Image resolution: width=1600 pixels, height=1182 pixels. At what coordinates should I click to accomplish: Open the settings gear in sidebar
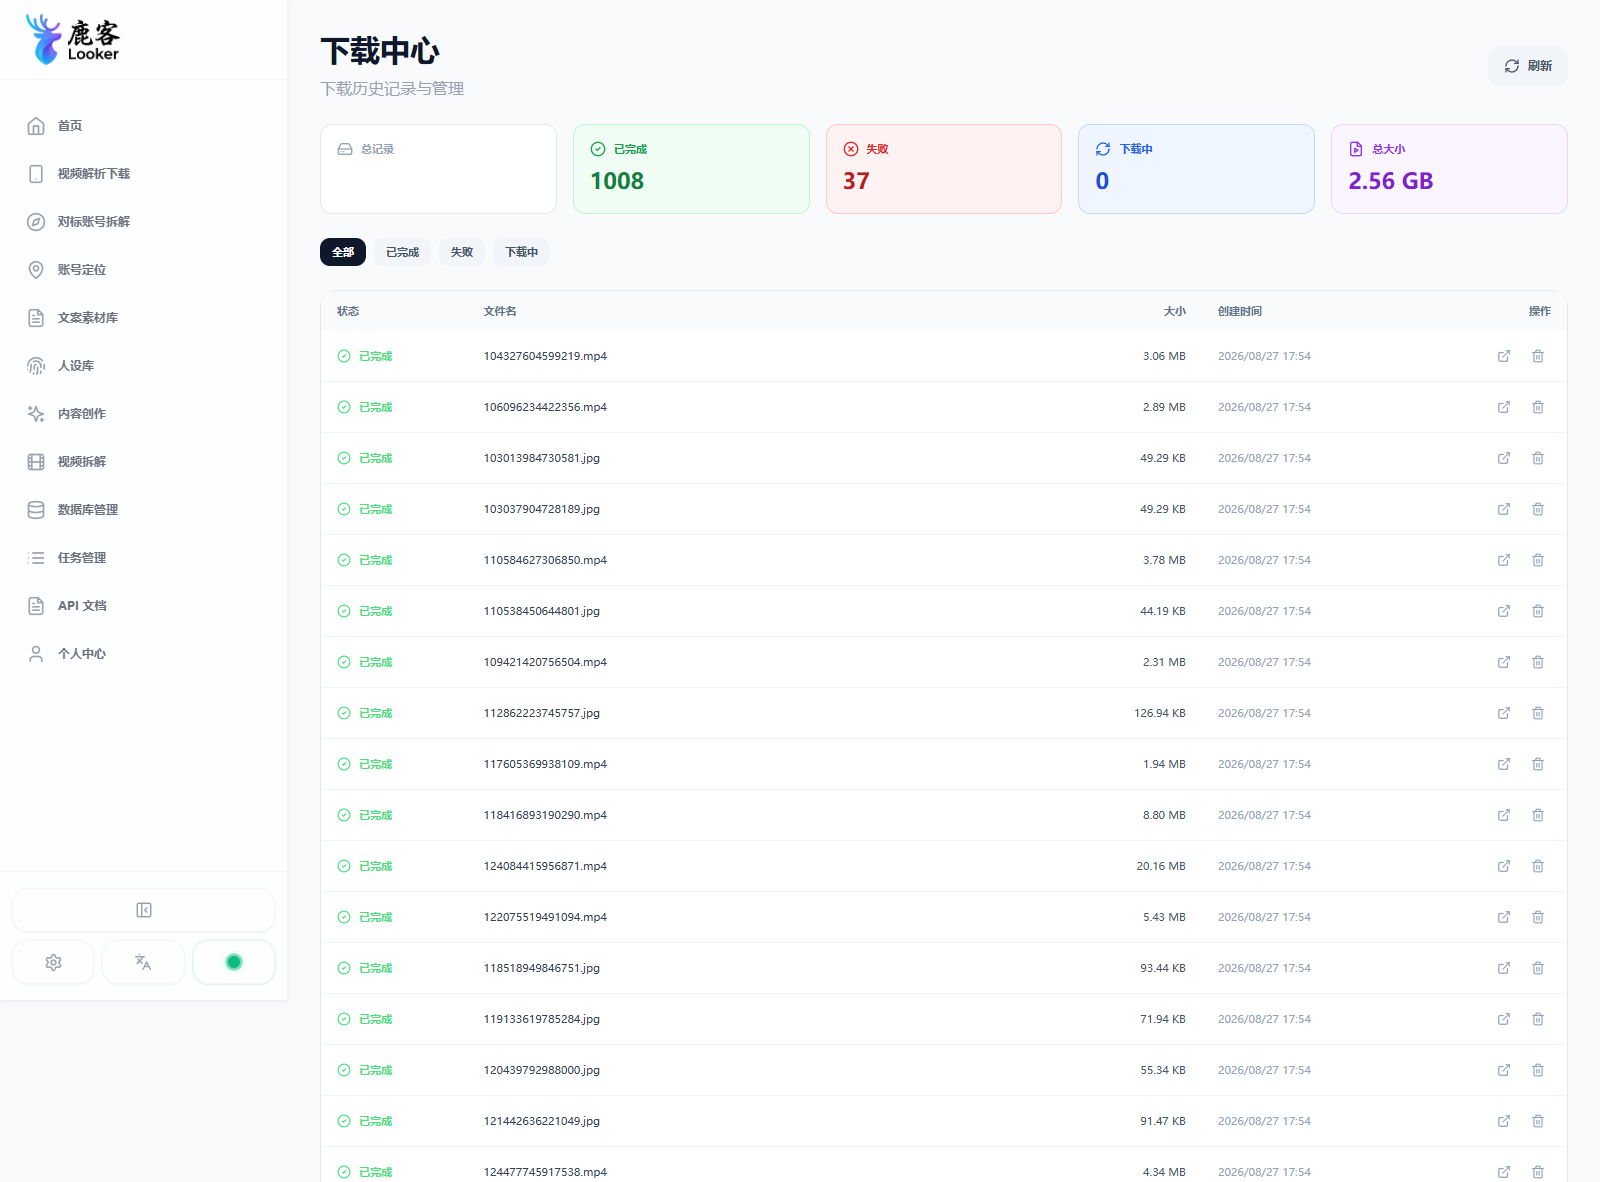click(x=53, y=962)
